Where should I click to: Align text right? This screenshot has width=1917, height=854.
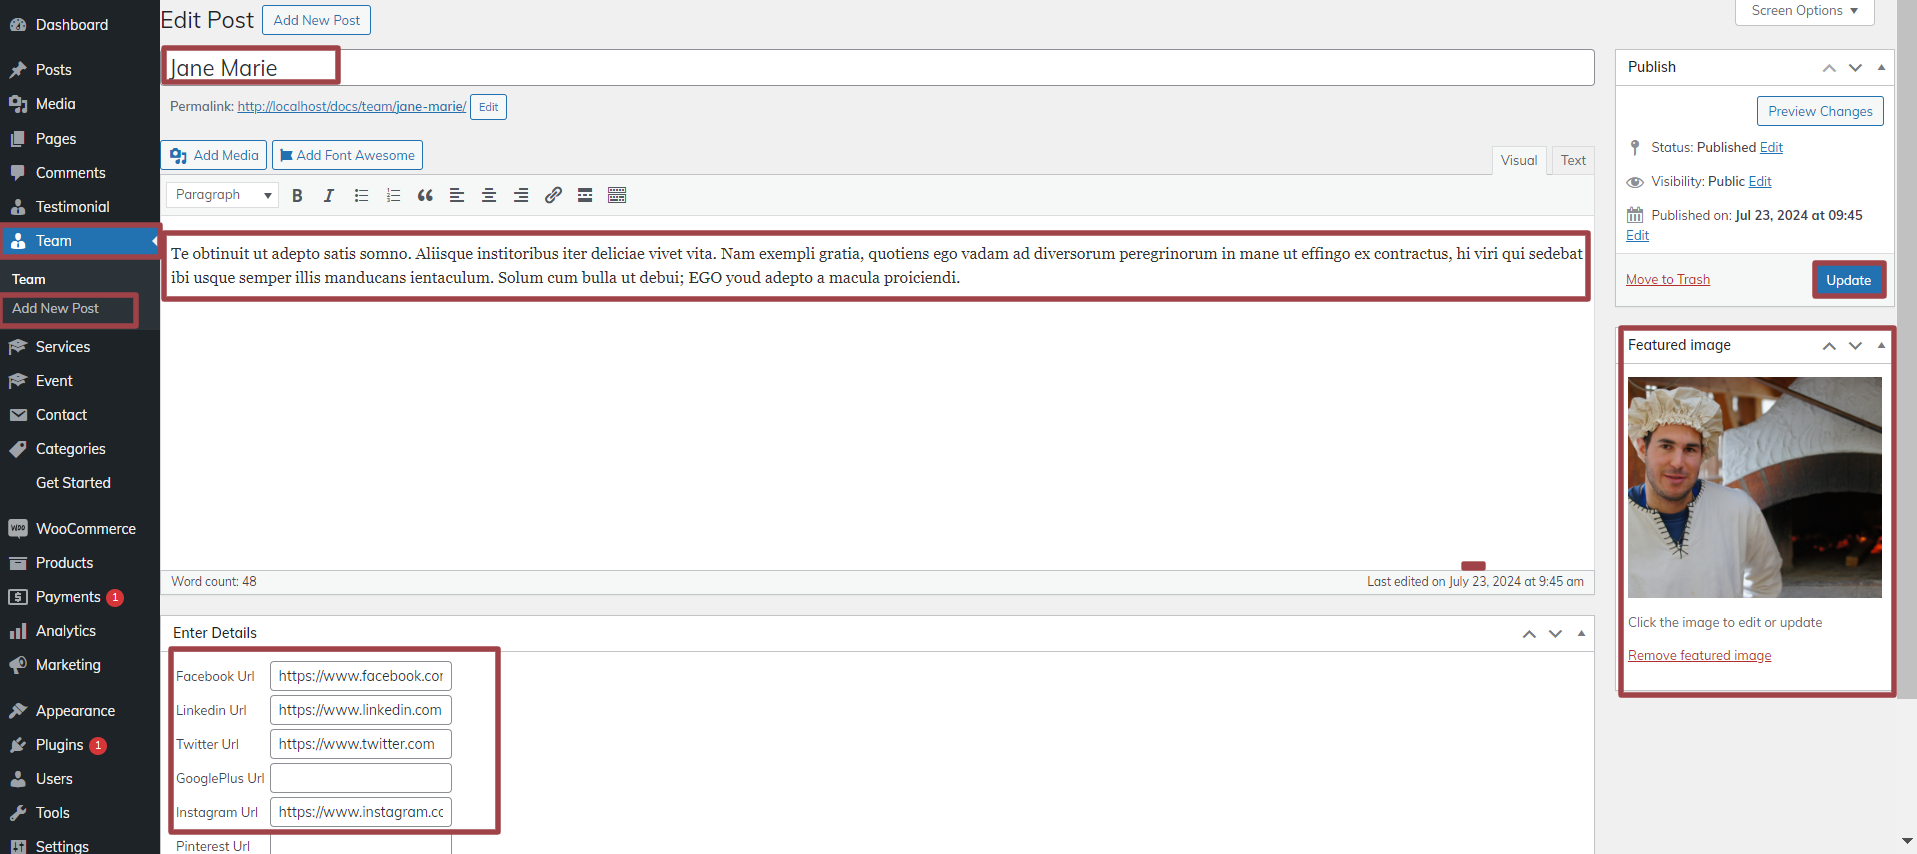(x=521, y=195)
